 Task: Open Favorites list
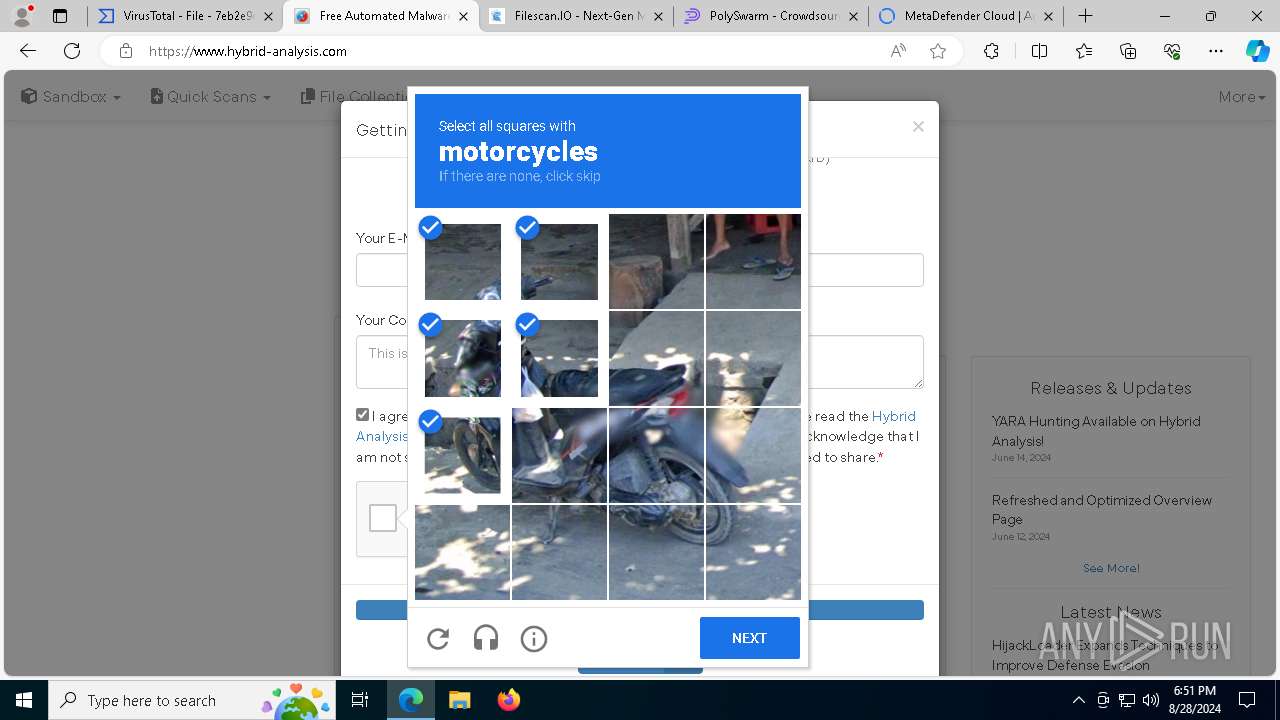pos(1084,51)
